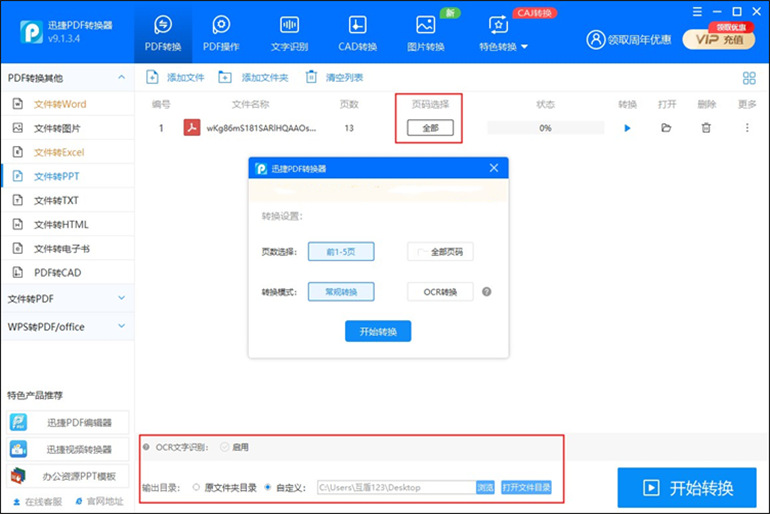Viewport: 770px width, 514px height.
Task: Click the help icon left of OCR文字识别
Action: click(146, 447)
